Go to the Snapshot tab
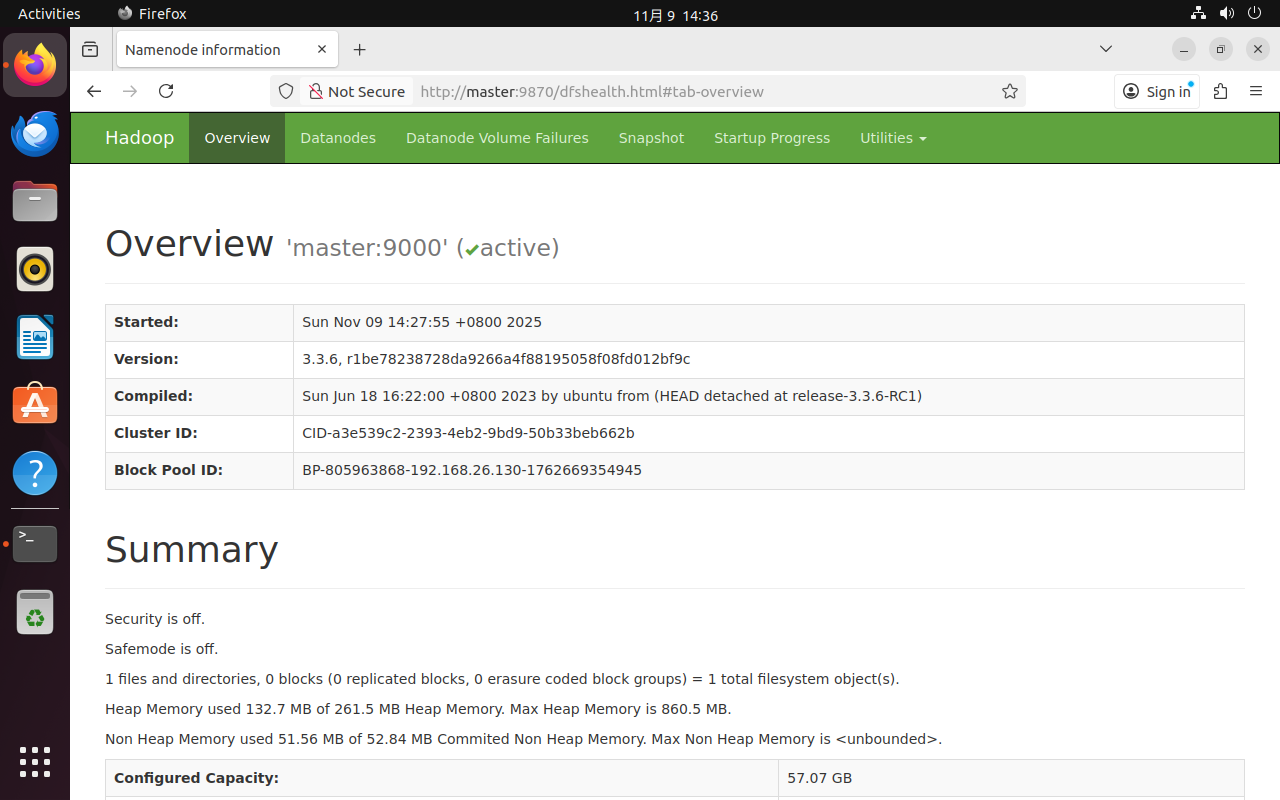 tap(651, 138)
